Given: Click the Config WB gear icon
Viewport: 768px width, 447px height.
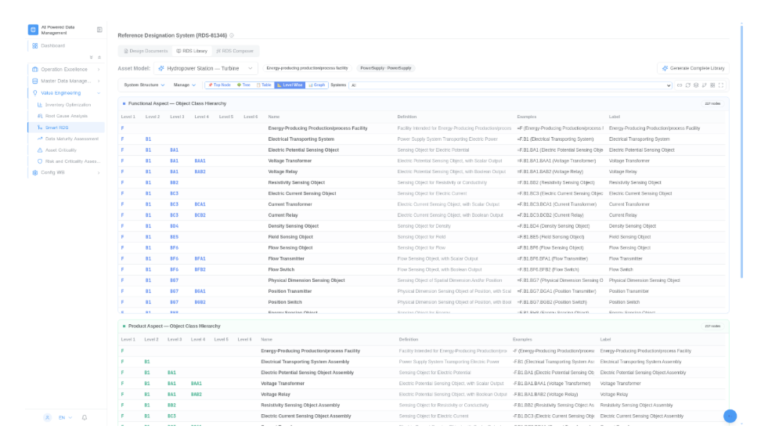Looking at the screenshot, I should 35,172.
